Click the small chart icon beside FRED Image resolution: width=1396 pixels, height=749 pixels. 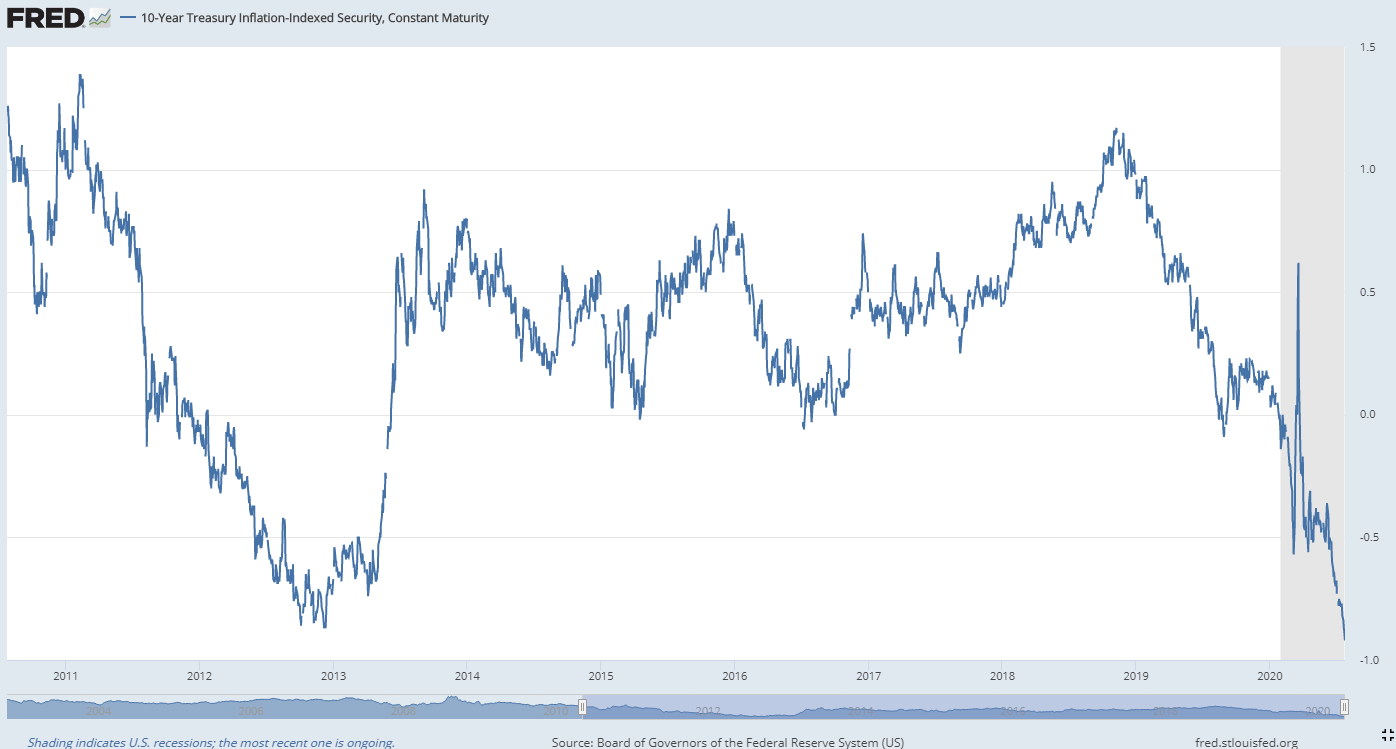tap(99, 18)
